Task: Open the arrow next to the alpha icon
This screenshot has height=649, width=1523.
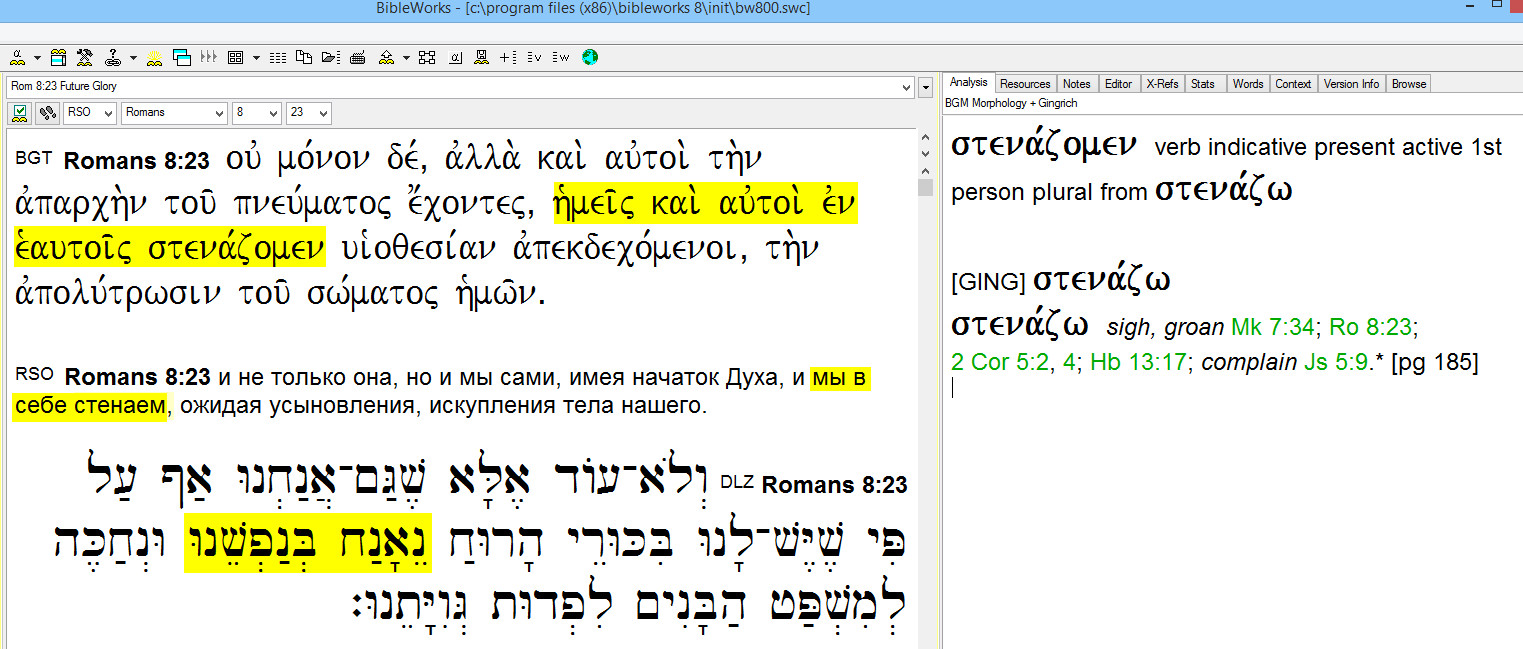Action: (x=38, y=58)
